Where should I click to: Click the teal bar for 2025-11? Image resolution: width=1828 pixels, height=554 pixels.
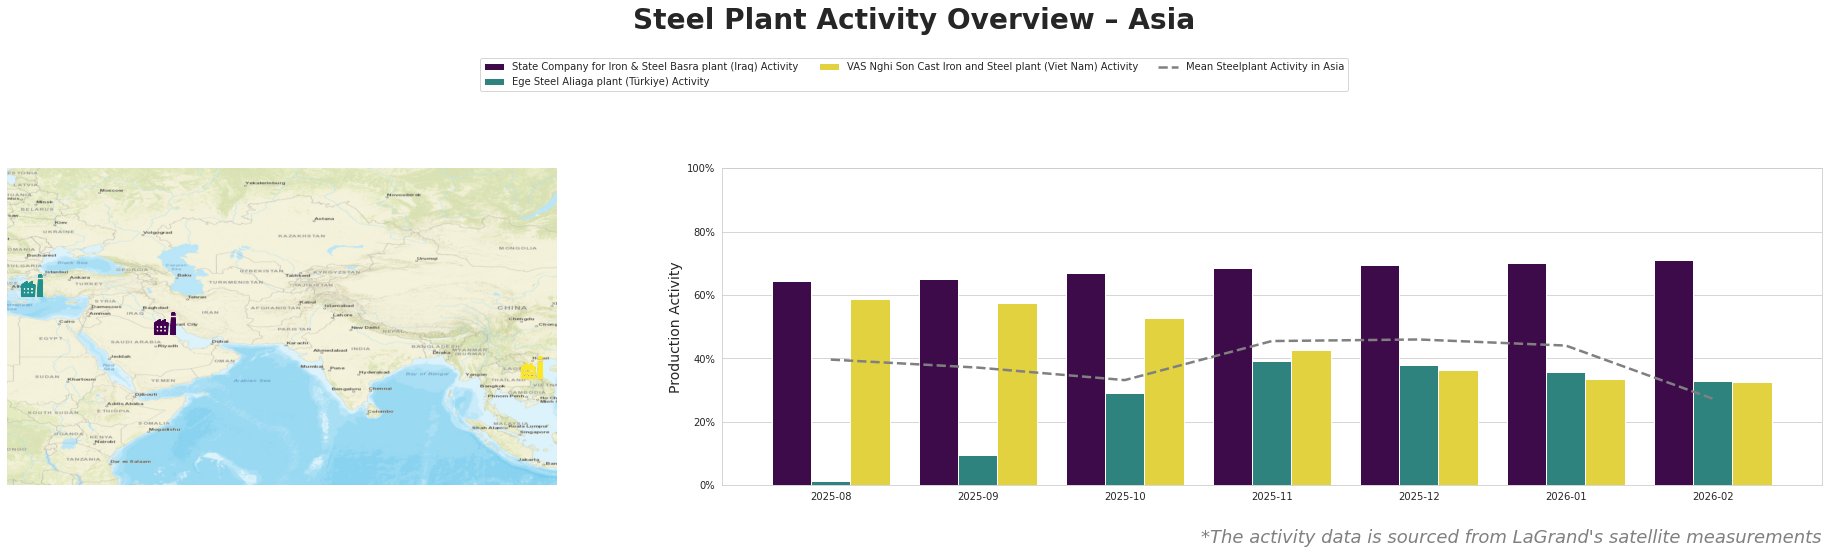click(1271, 423)
